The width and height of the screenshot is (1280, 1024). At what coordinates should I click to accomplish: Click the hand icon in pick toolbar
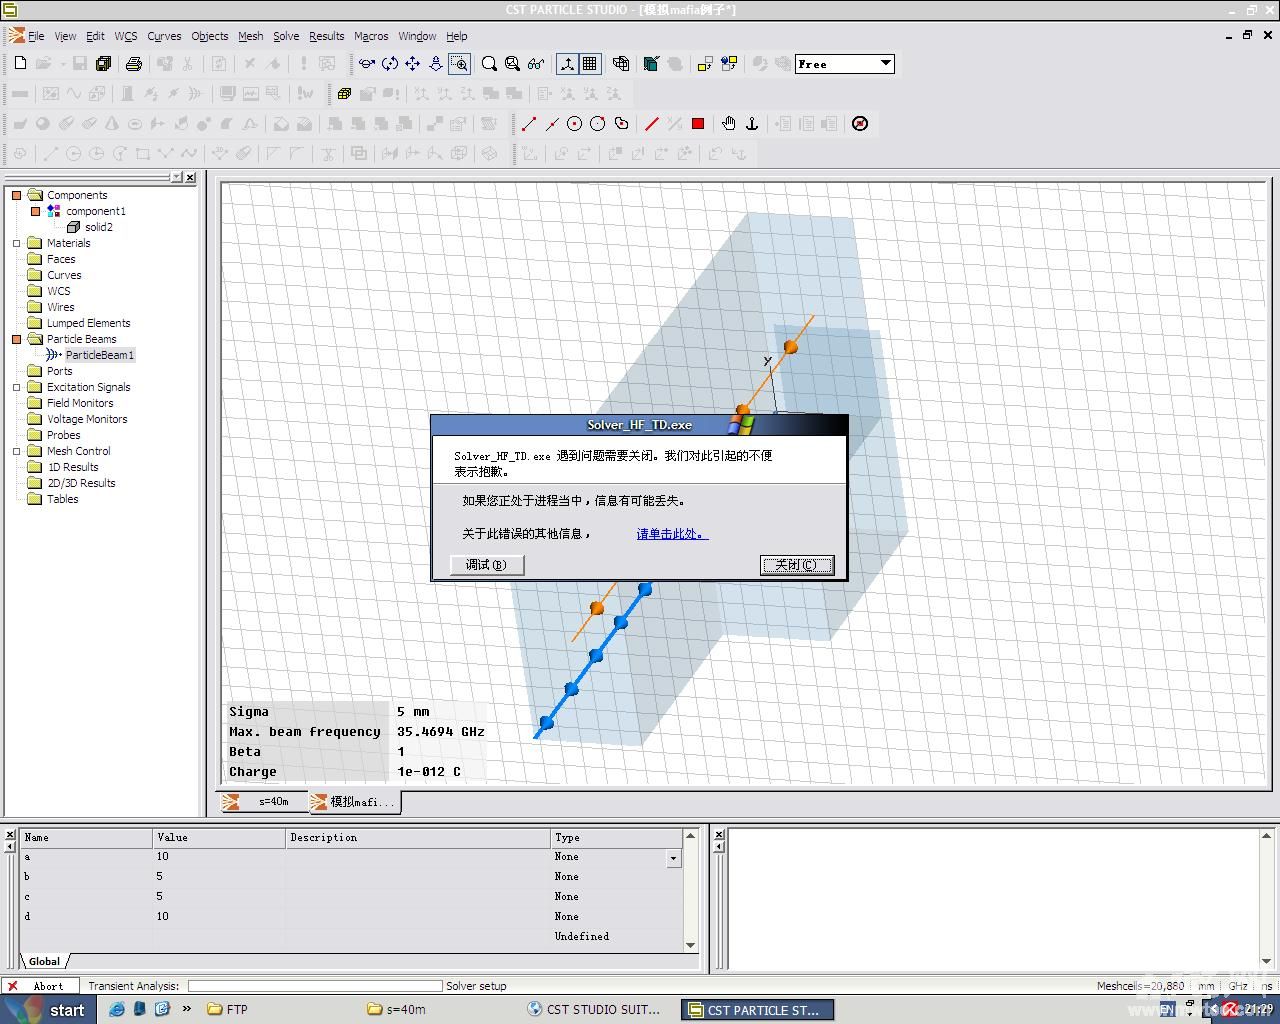[x=729, y=124]
